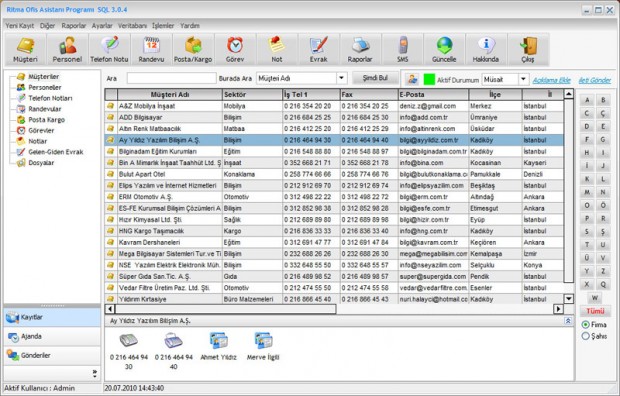Open the SMS phone icon
The width and height of the screenshot is (620, 396).
[x=403, y=49]
